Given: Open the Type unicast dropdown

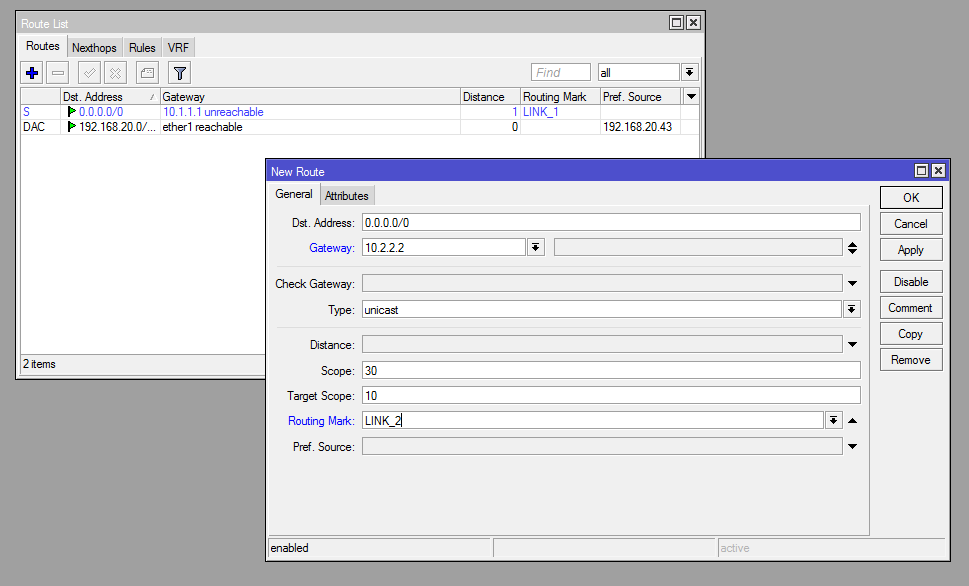Looking at the screenshot, I should [x=852, y=310].
